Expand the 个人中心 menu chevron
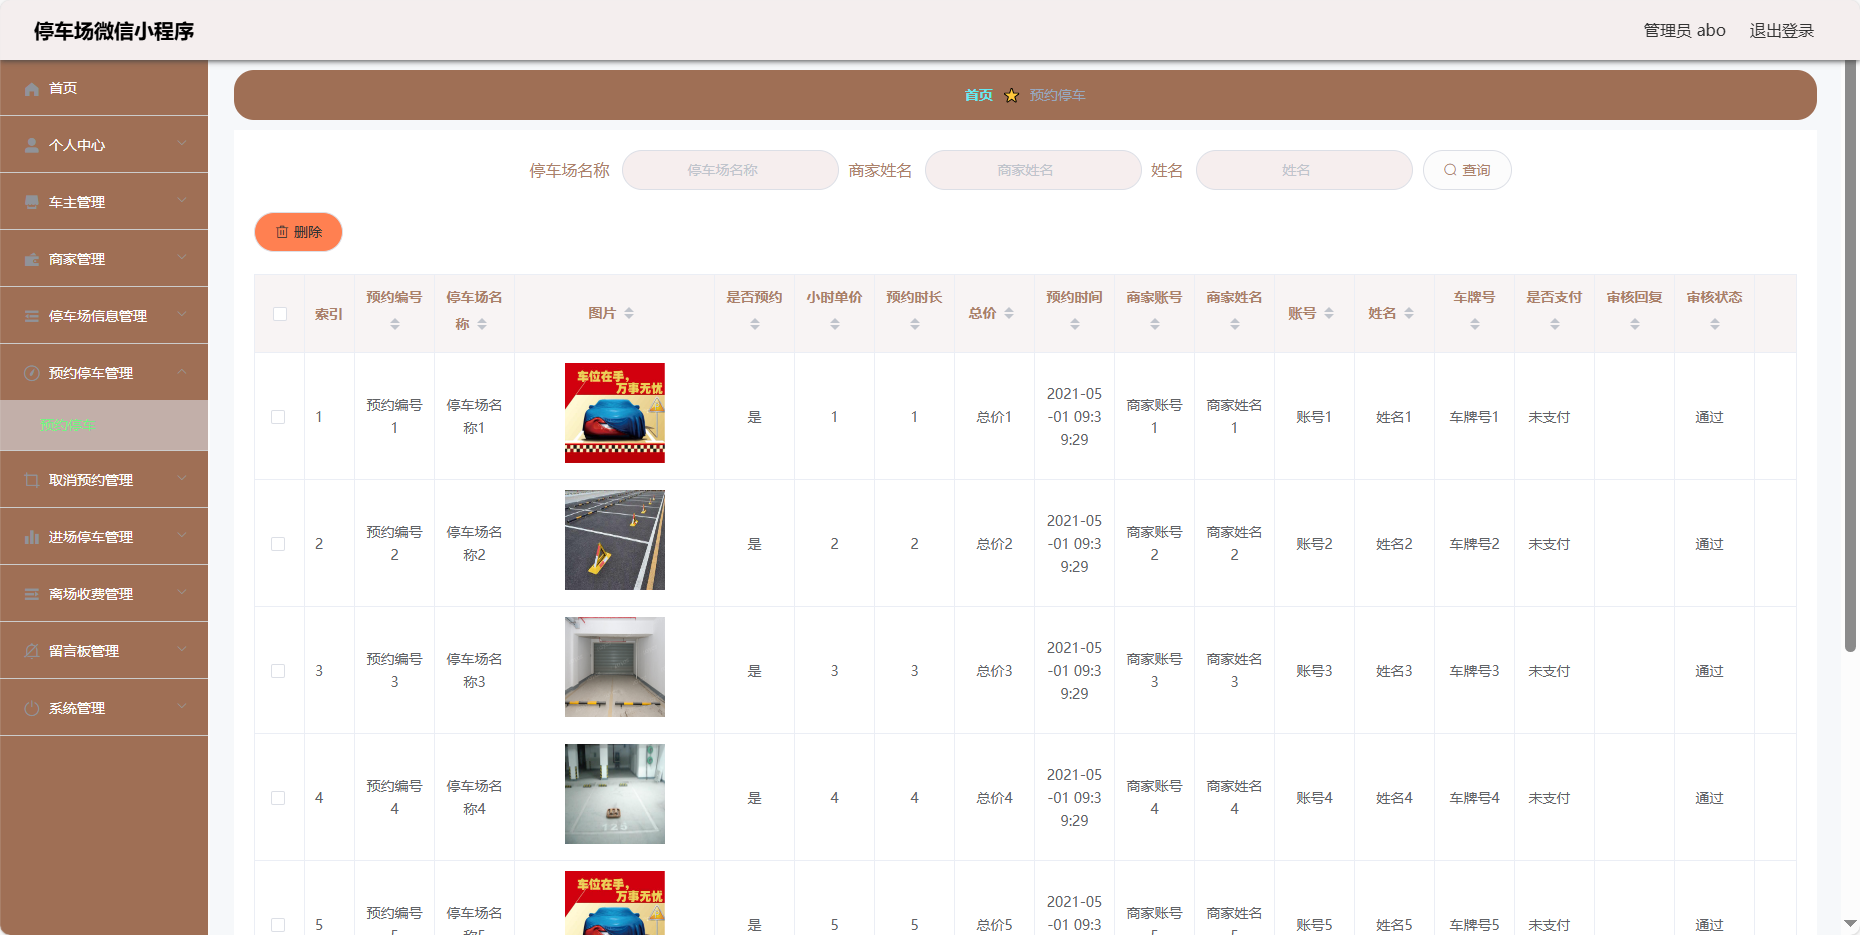 182,143
